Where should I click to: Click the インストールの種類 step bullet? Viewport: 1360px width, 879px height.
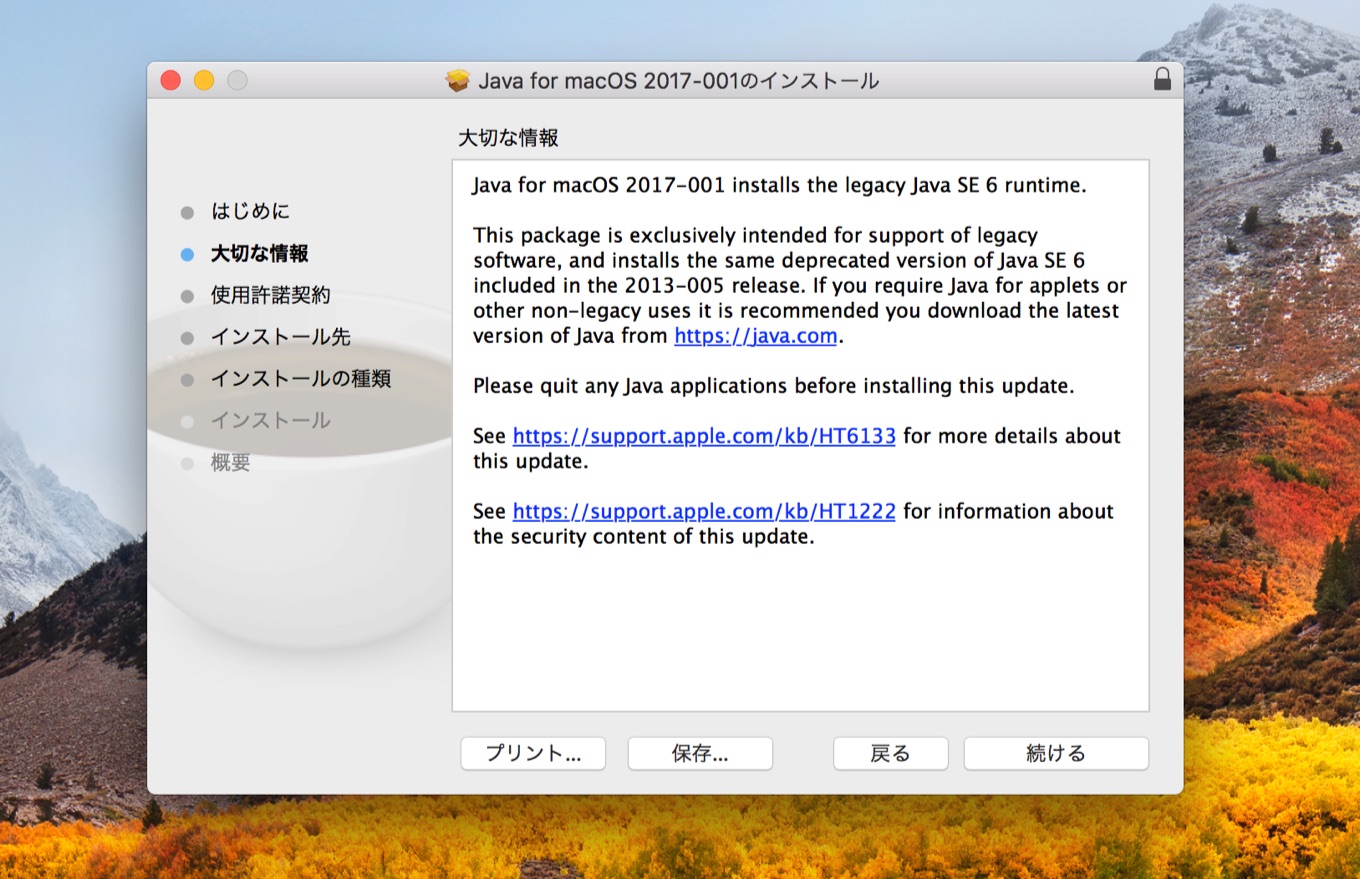pos(187,380)
